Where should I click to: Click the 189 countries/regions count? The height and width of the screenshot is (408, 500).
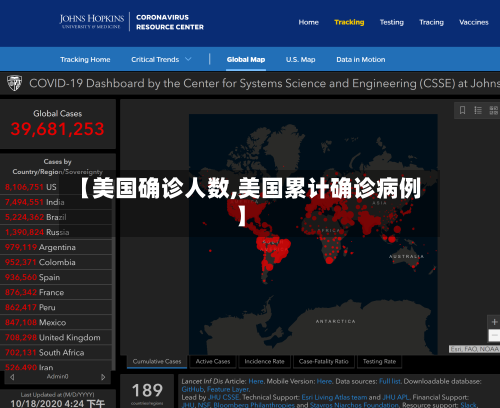tap(147, 390)
